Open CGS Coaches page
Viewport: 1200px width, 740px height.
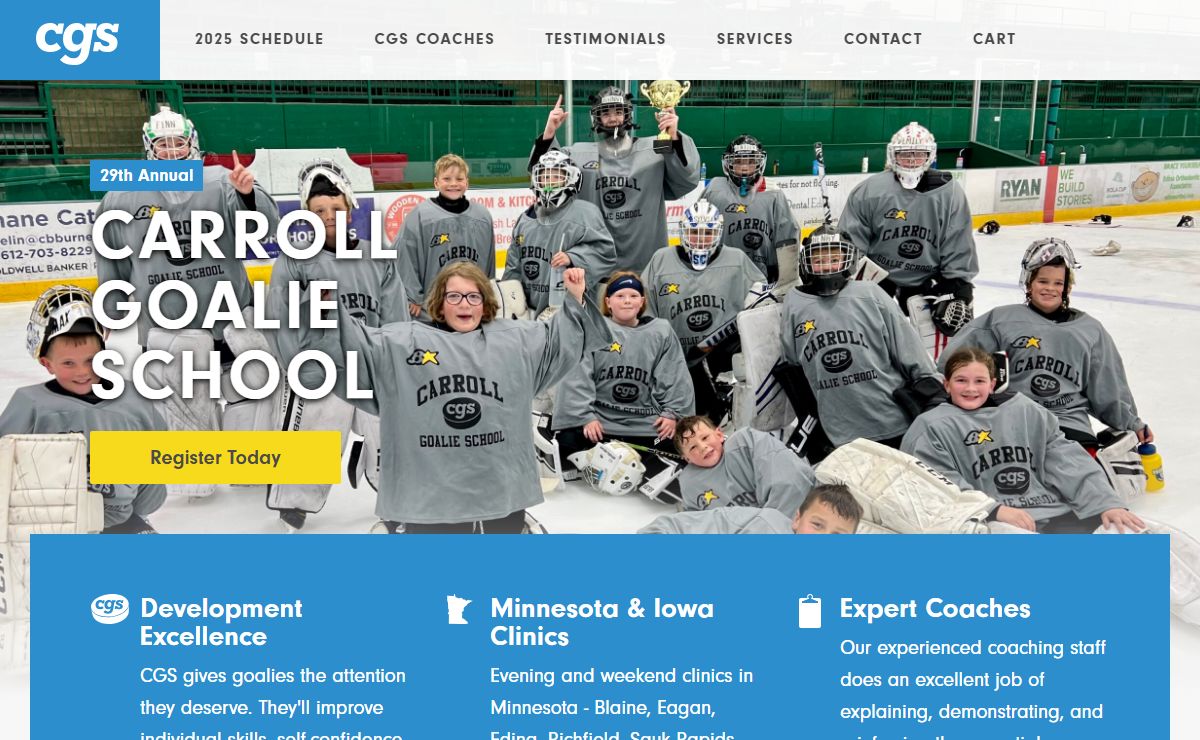434,39
